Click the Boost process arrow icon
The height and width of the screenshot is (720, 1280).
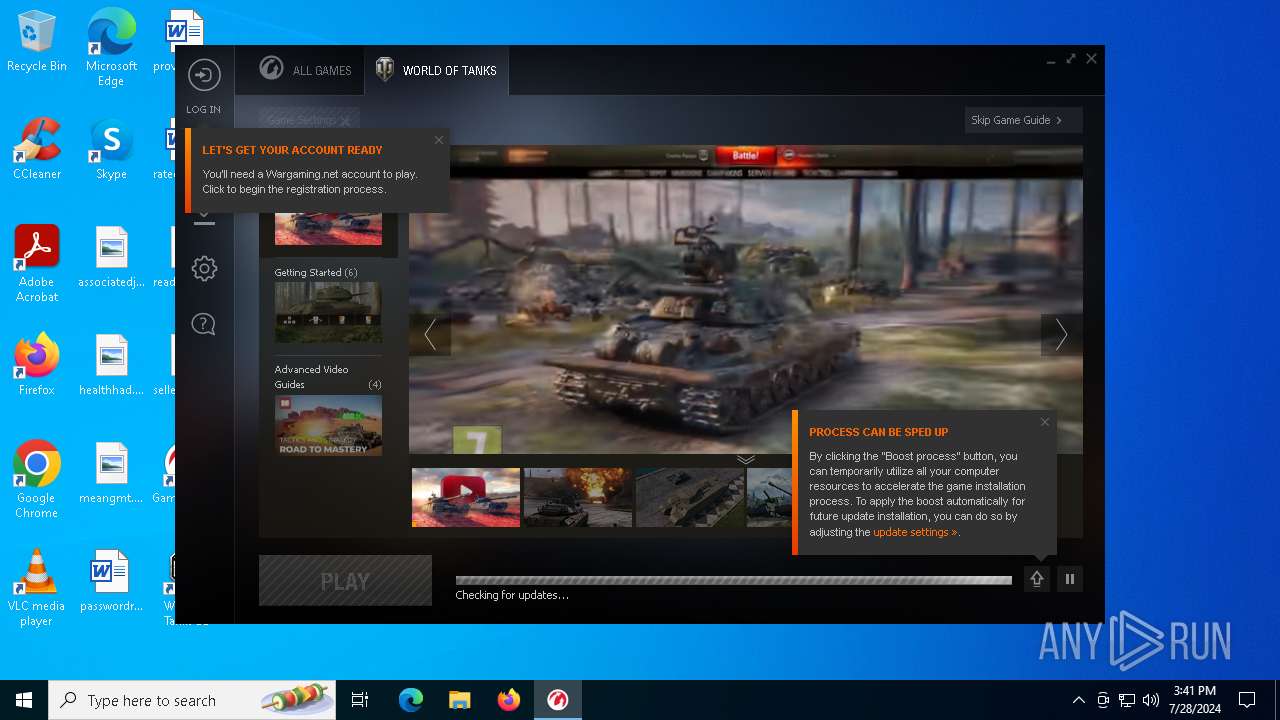coord(1037,579)
